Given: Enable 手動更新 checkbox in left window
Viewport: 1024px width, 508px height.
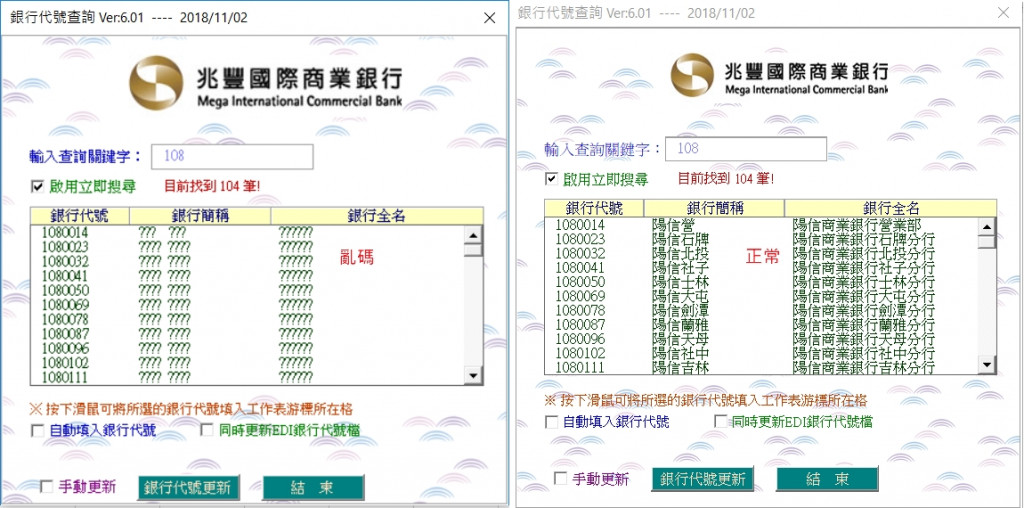Looking at the screenshot, I should click(46, 487).
